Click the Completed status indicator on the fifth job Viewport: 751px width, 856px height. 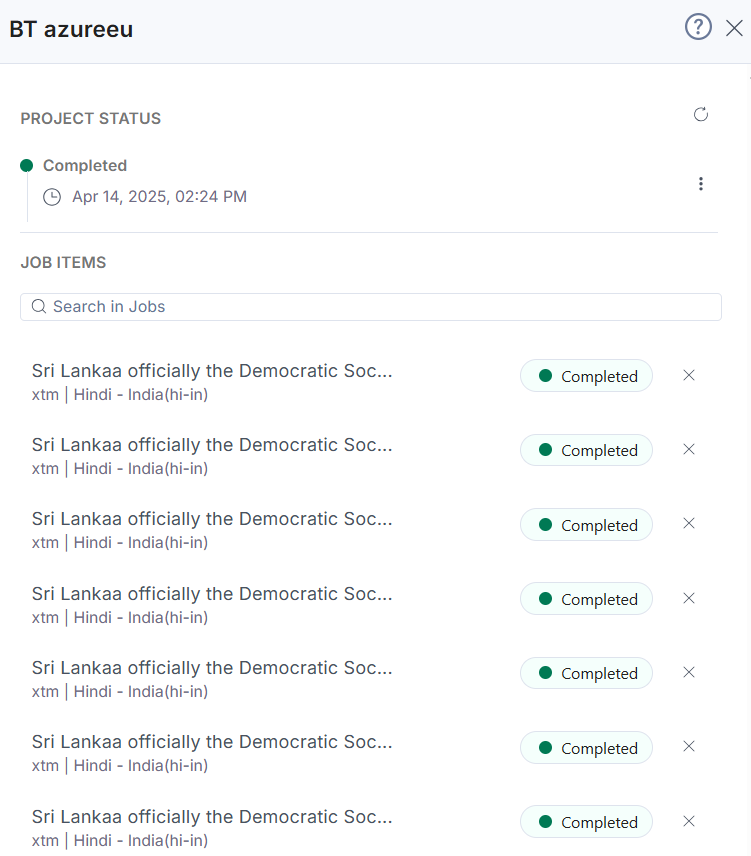click(586, 672)
